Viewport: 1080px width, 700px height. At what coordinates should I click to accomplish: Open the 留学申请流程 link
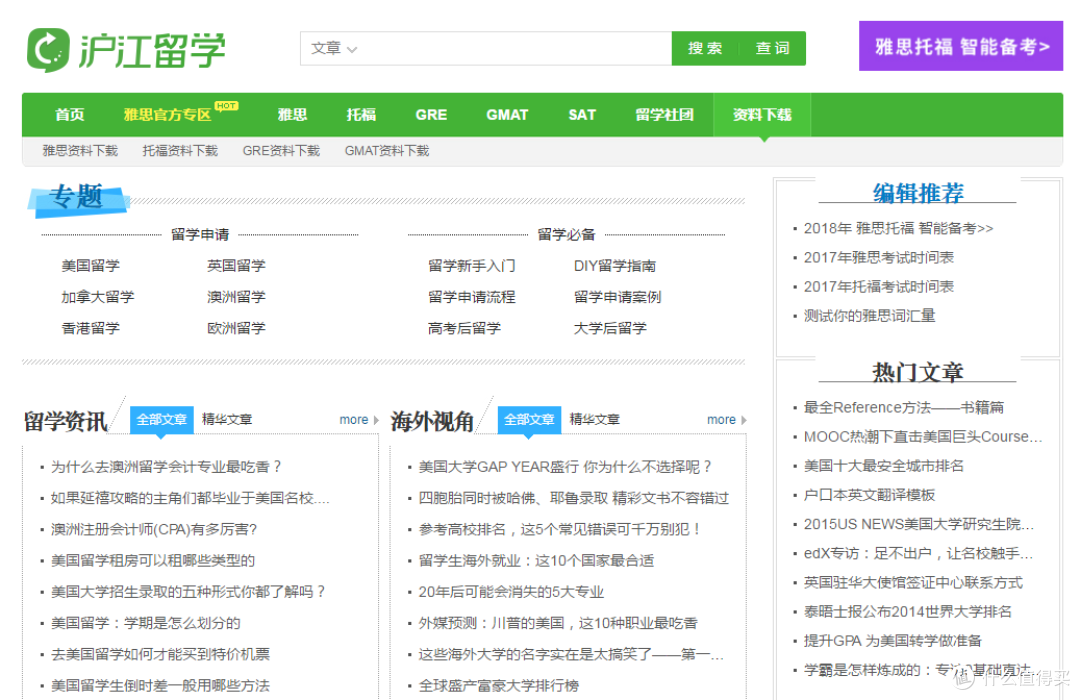(x=472, y=297)
